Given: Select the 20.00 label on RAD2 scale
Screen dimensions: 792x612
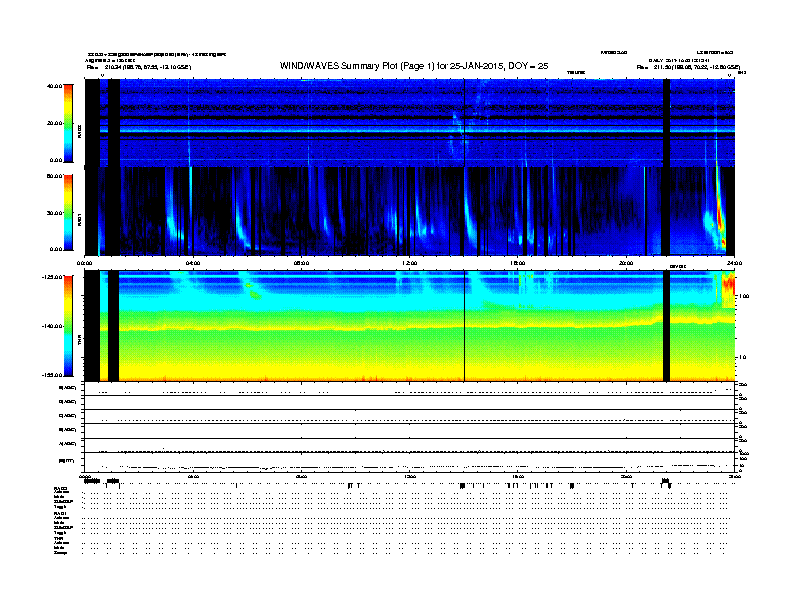Looking at the screenshot, I should coord(54,123).
